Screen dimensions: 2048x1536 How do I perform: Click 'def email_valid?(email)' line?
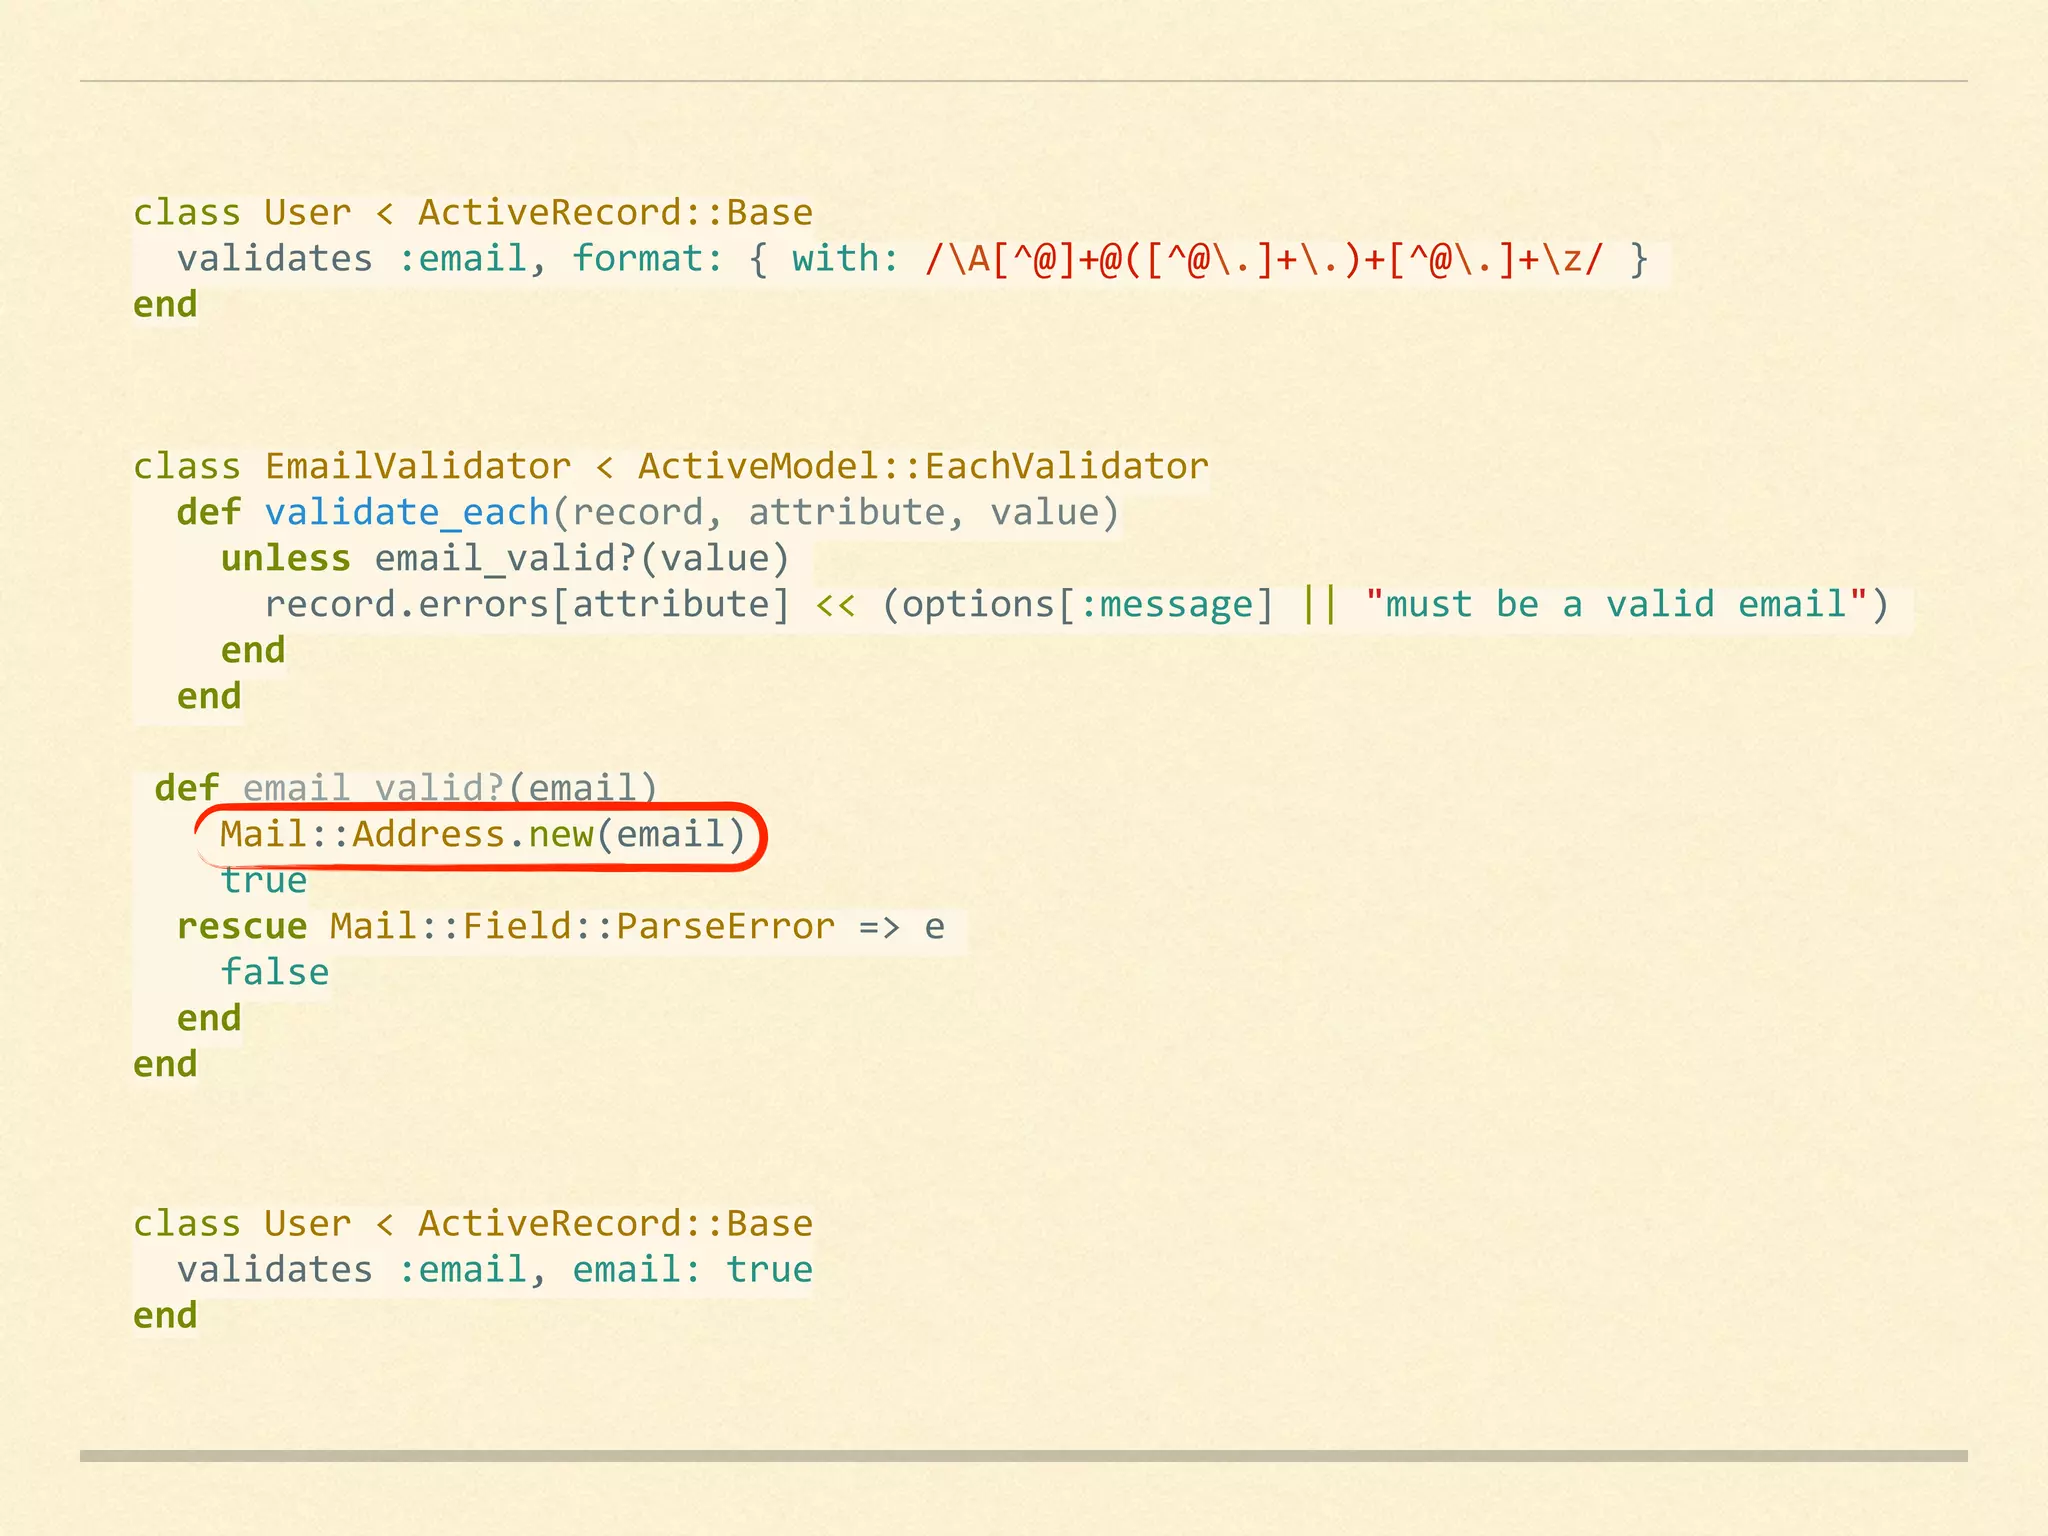pyautogui.click(x=406, y=787)
